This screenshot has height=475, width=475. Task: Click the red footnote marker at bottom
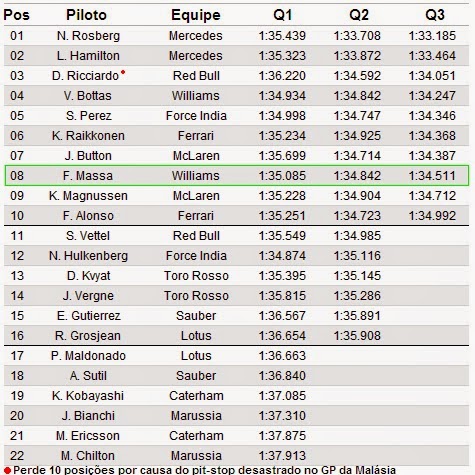(x=8, y=471)
